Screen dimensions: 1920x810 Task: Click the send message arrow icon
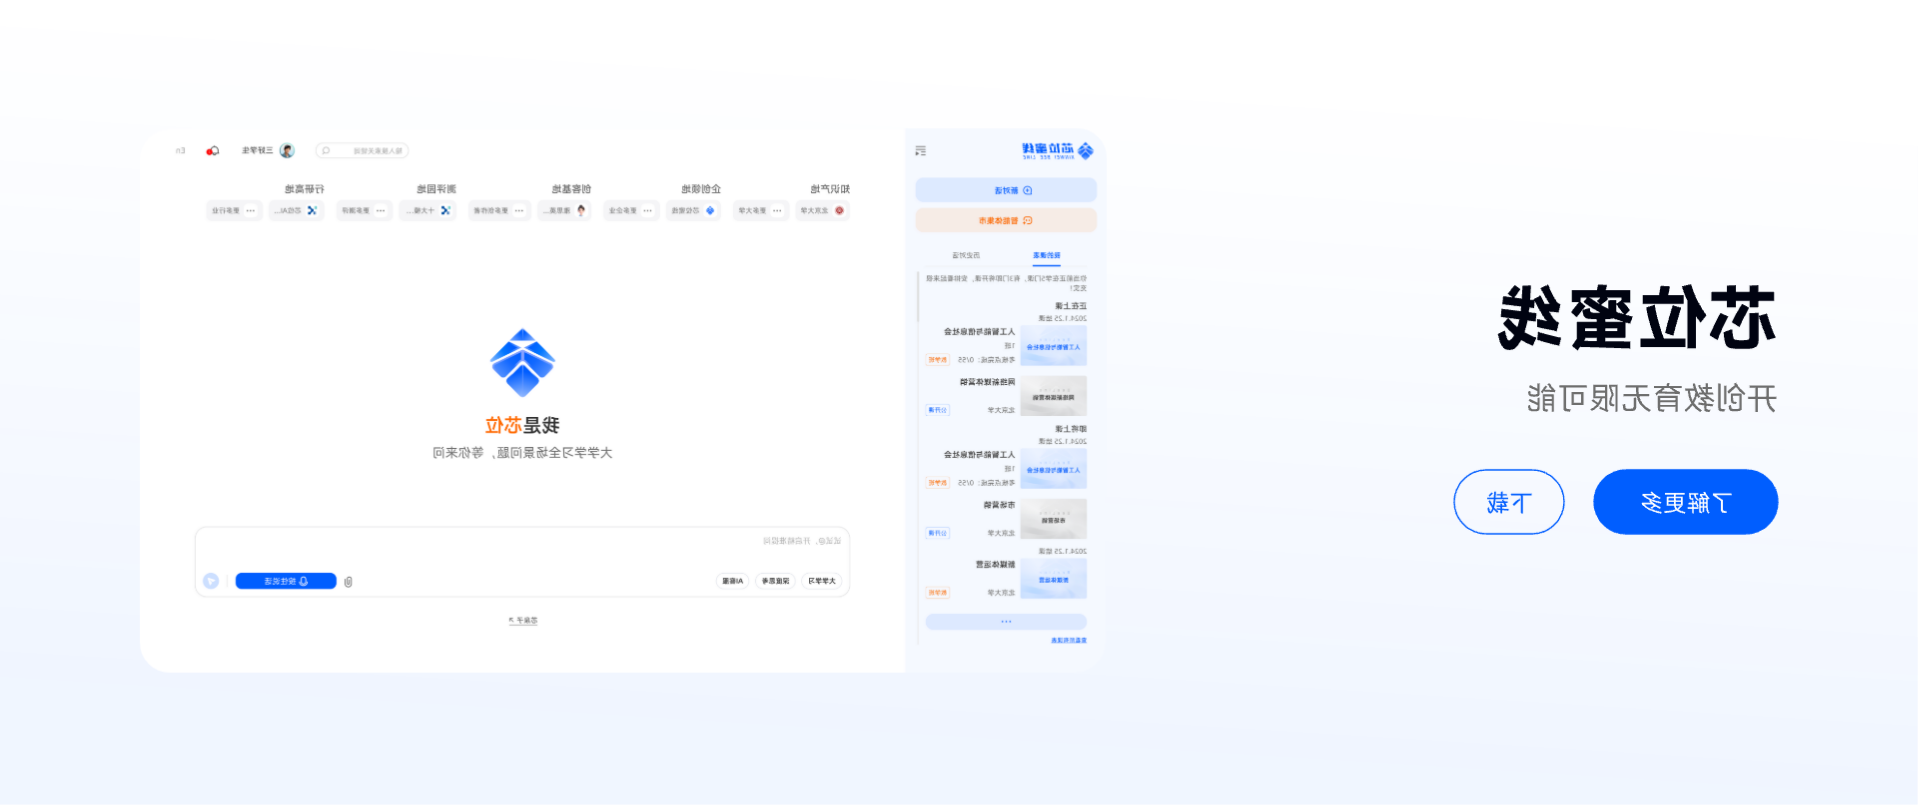point(211,581)
